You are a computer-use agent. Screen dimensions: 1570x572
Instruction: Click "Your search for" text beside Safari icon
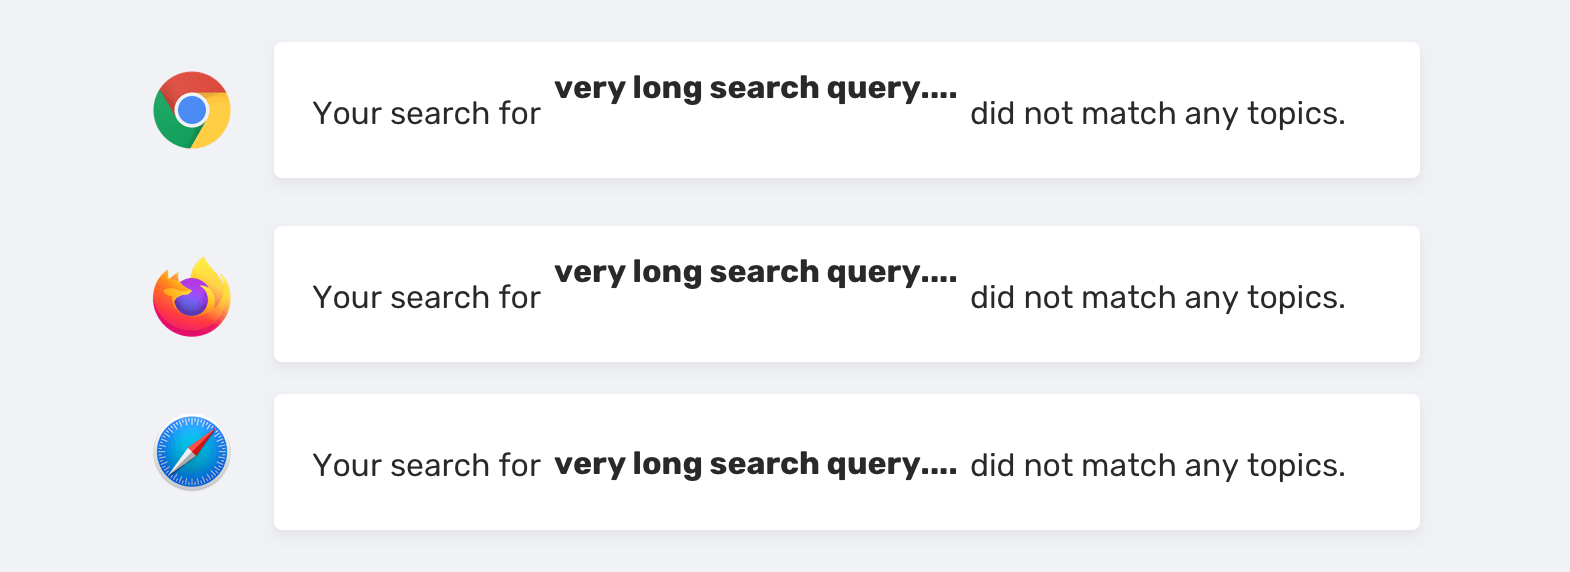426,466
